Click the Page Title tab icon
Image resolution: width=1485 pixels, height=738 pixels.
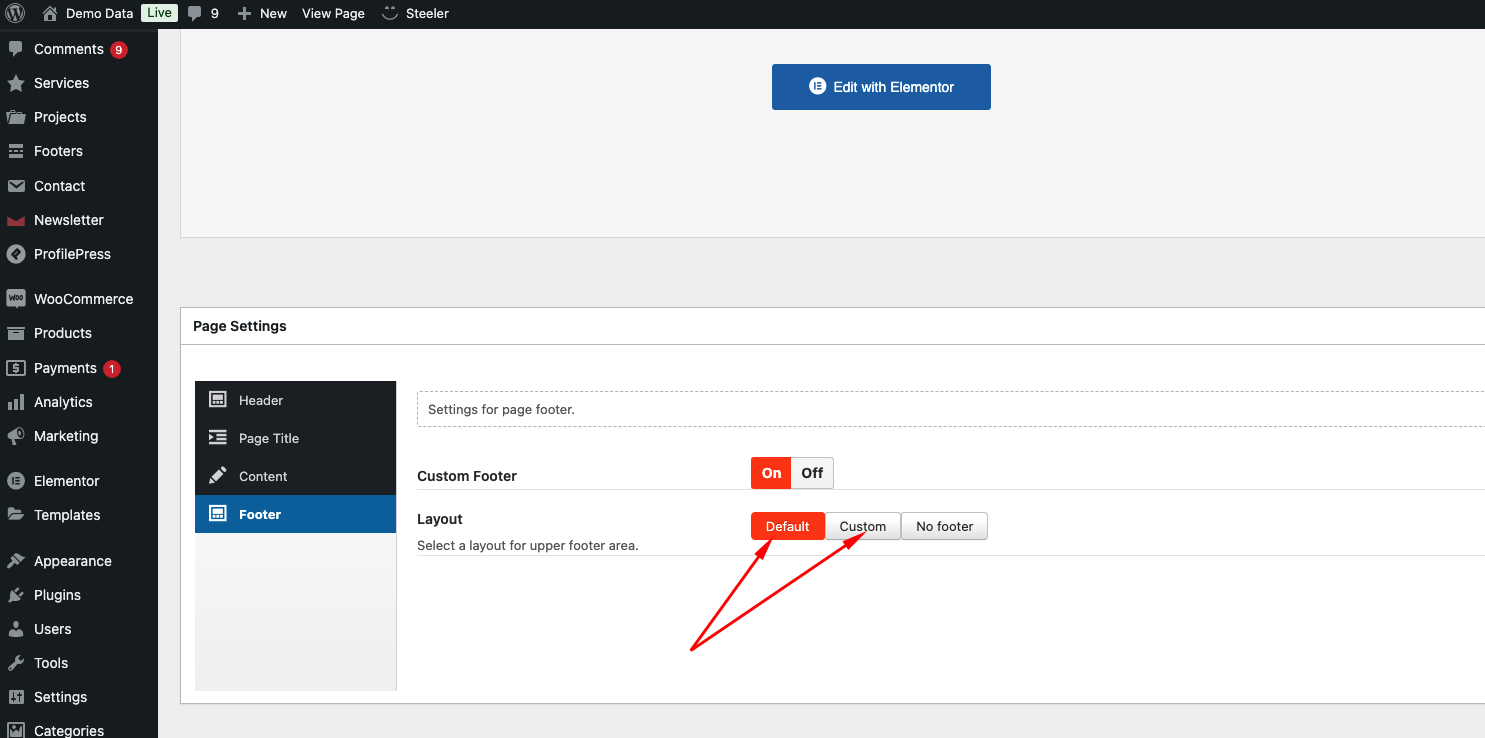217,438
